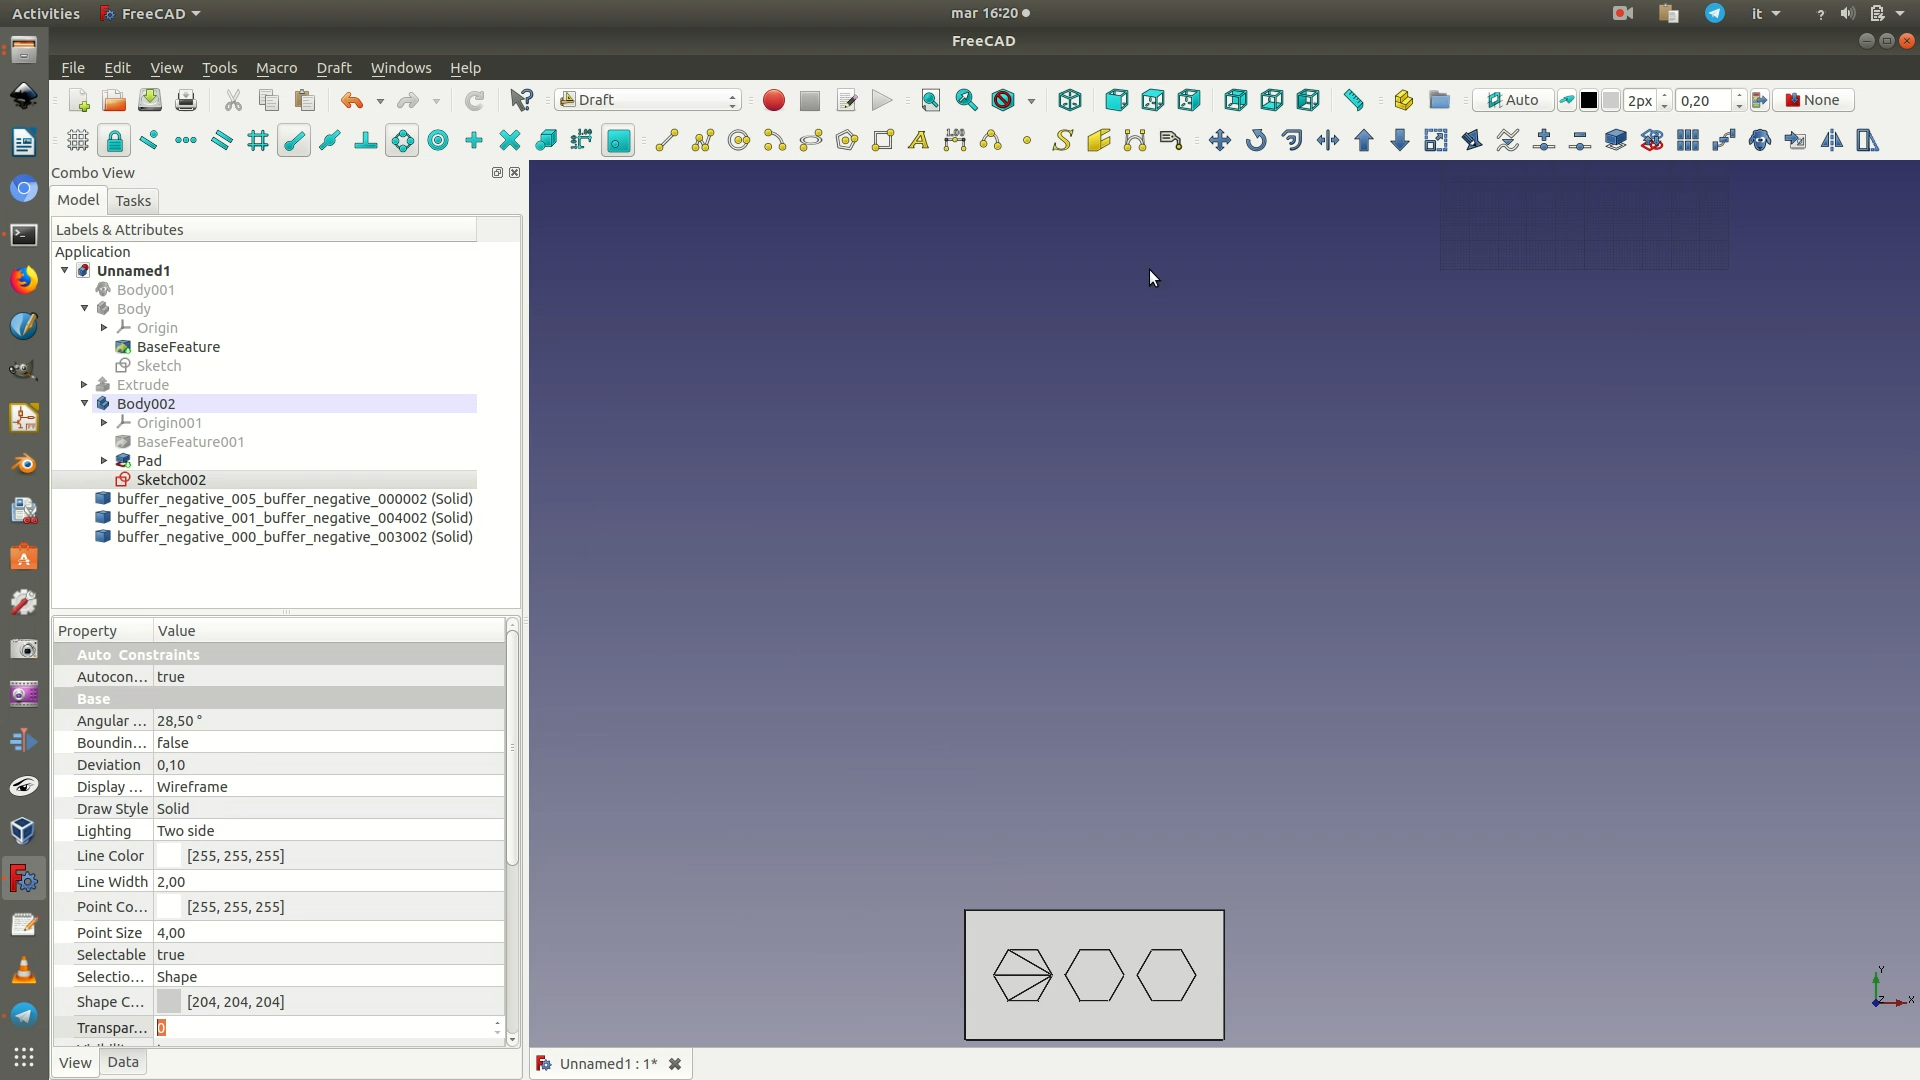Open the Macro menu
This screenshot has height=1080, width=1920.
(x=276, y=68)
